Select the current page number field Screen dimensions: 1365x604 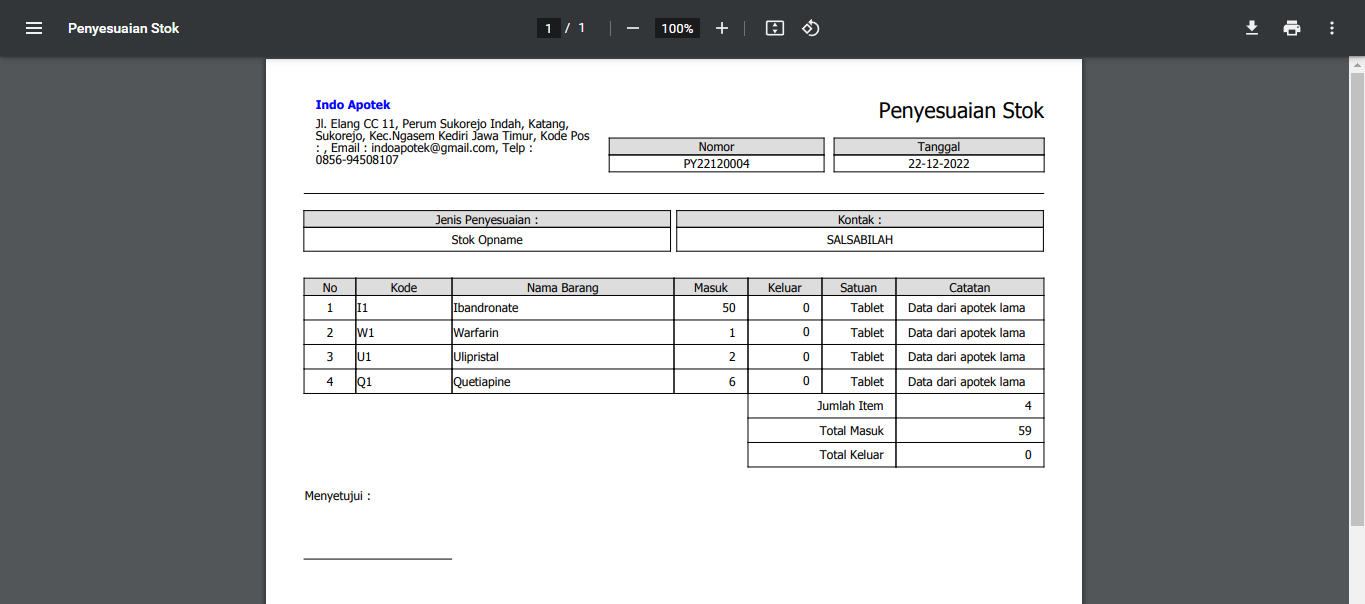click(x=548, y=28)
